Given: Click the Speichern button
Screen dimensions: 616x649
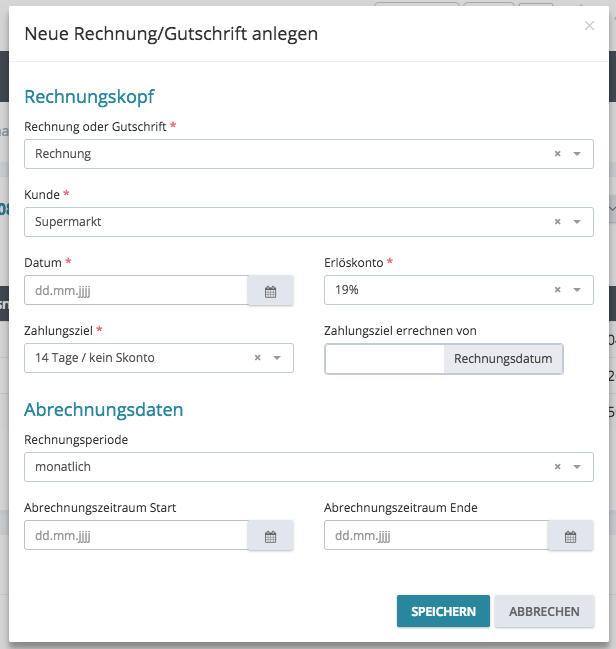Looking at the screenshot, I should [443, 611].
